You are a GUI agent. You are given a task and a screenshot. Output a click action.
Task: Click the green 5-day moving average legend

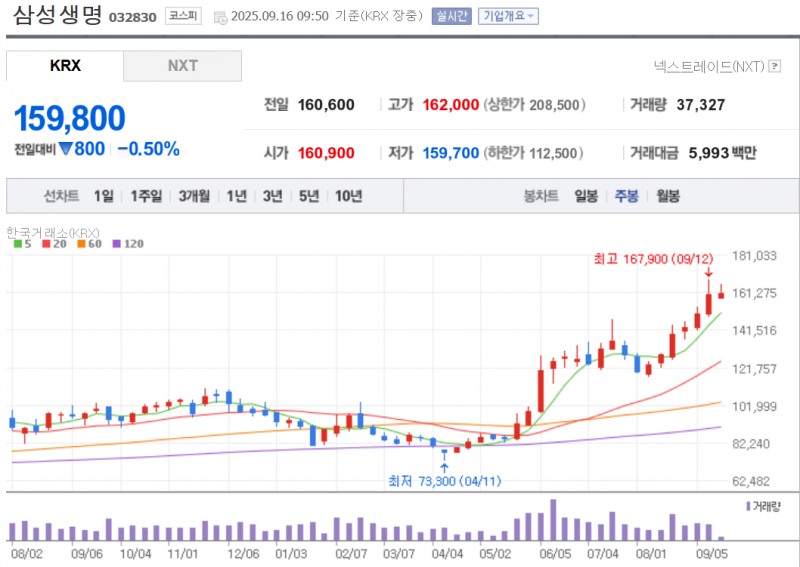point(22,244)
